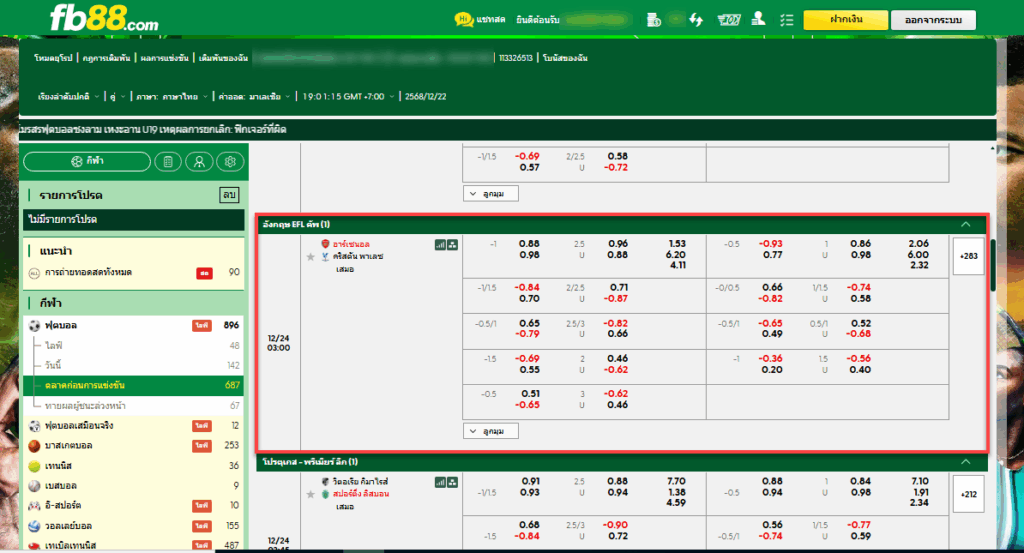Open lineup icon for Vitória Guimarães match
The image size is (1024, 553).
point(453,482)
